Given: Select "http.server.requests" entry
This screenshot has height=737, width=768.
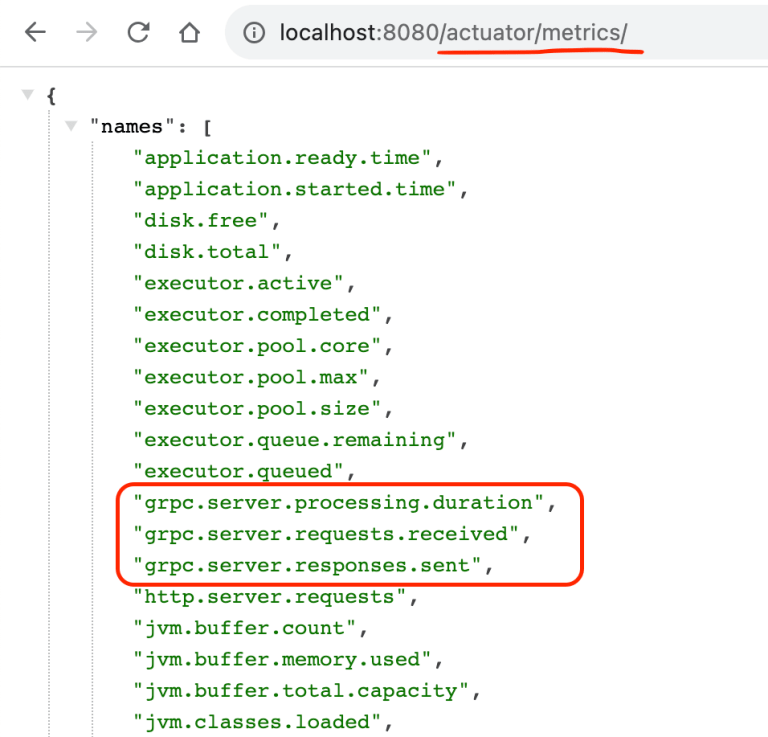Looking at the screenshot, I should 270,597.
